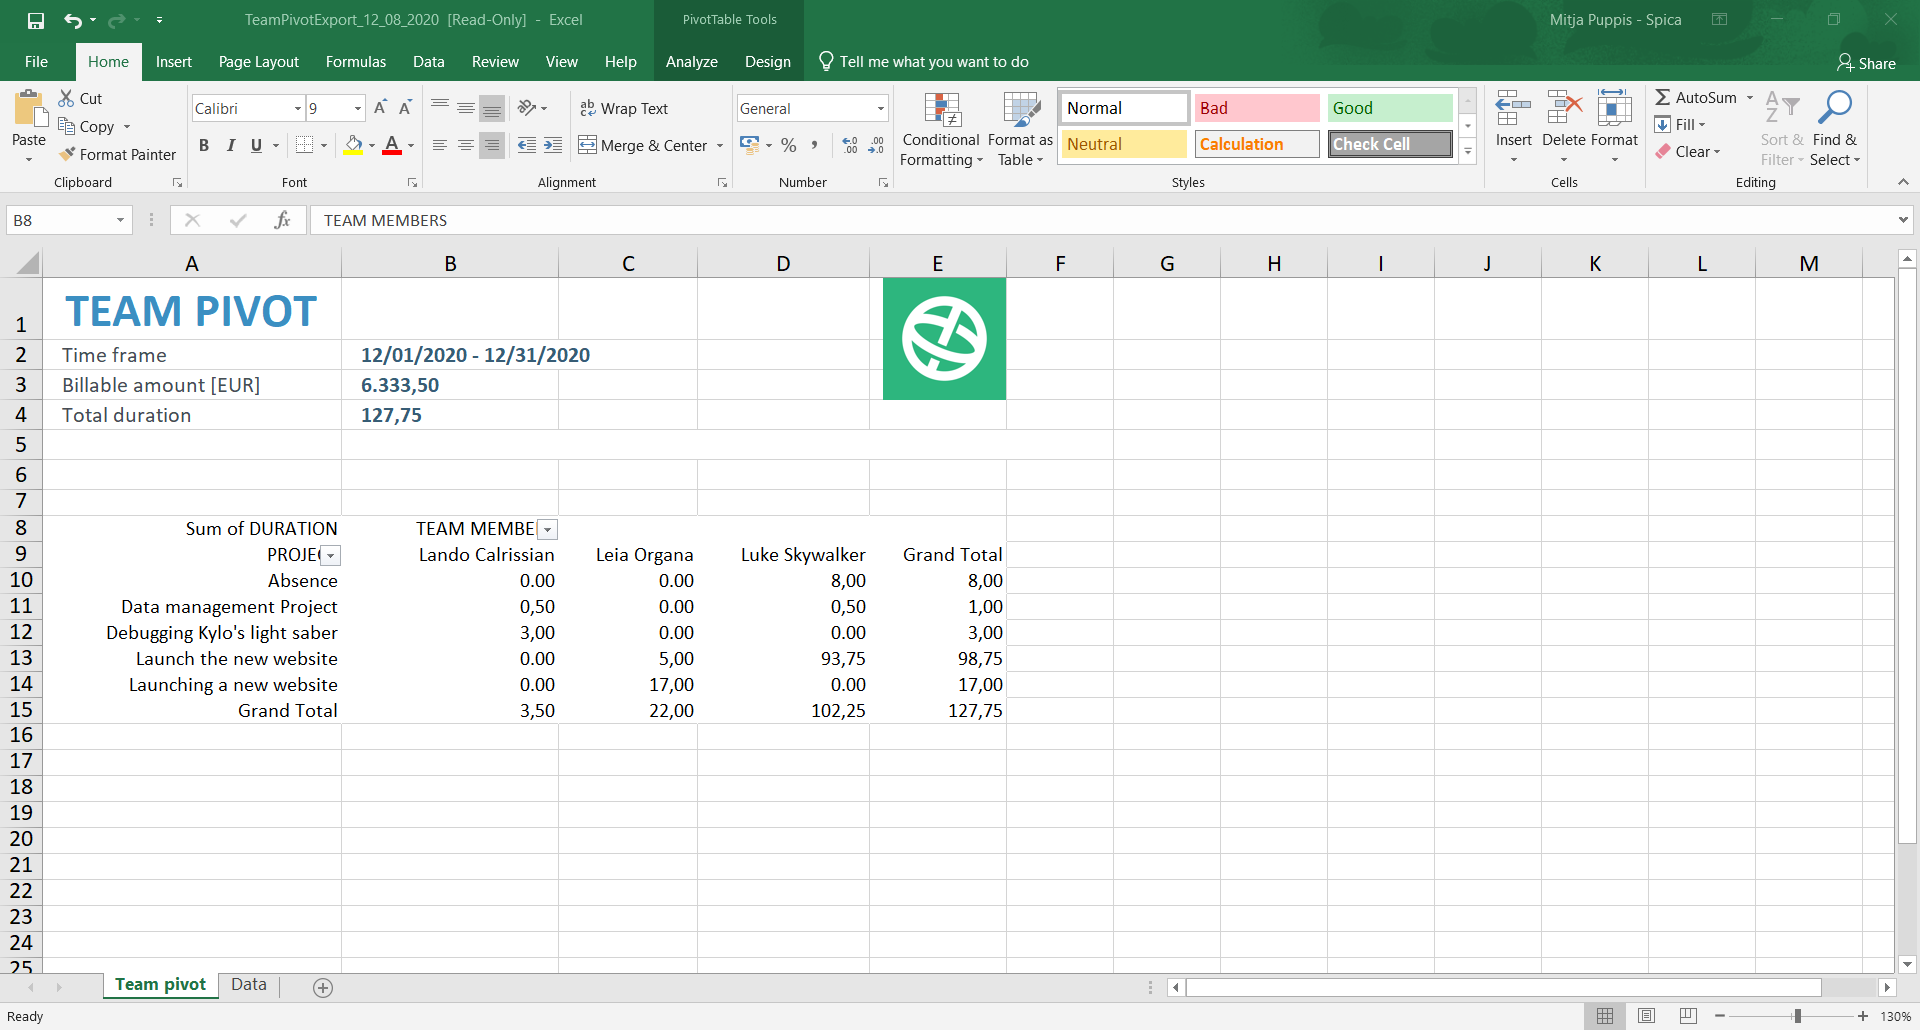Cut the selection with the scissors icon
Screen dimensions: 1920x1030
point(67,98)
